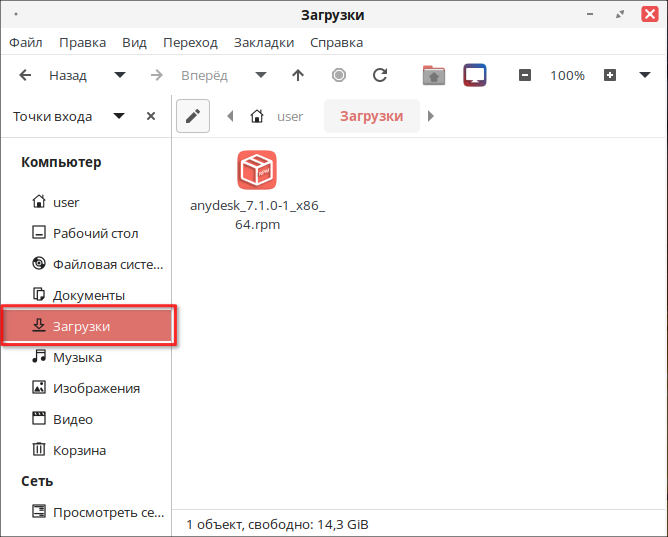This screenshot has width=668, height=537.
Task: Click the Загрузки breadcrumb path button
Action: pyautogui.click(x=371, y=116)
